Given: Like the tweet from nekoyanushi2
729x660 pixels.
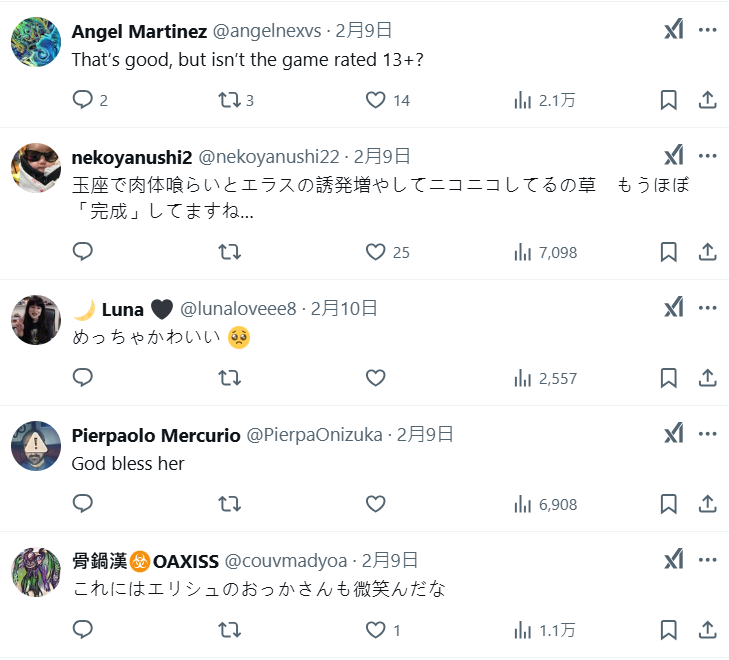Looking at the screenshot, I should click(x=376, y=252).
